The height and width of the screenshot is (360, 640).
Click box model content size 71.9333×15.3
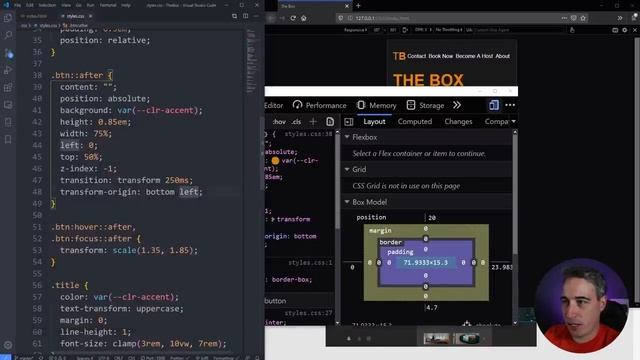[x=426, y=262]
